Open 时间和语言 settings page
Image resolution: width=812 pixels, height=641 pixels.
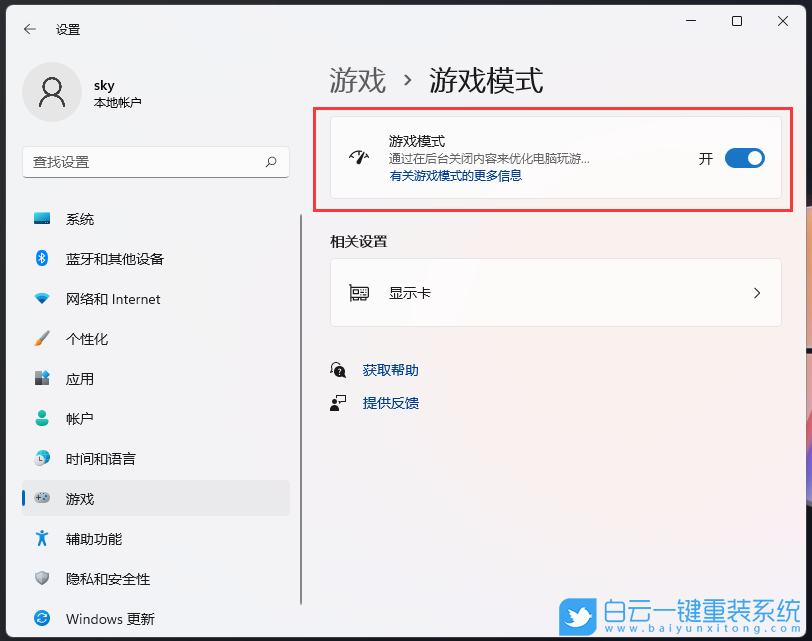coord(40,459)
